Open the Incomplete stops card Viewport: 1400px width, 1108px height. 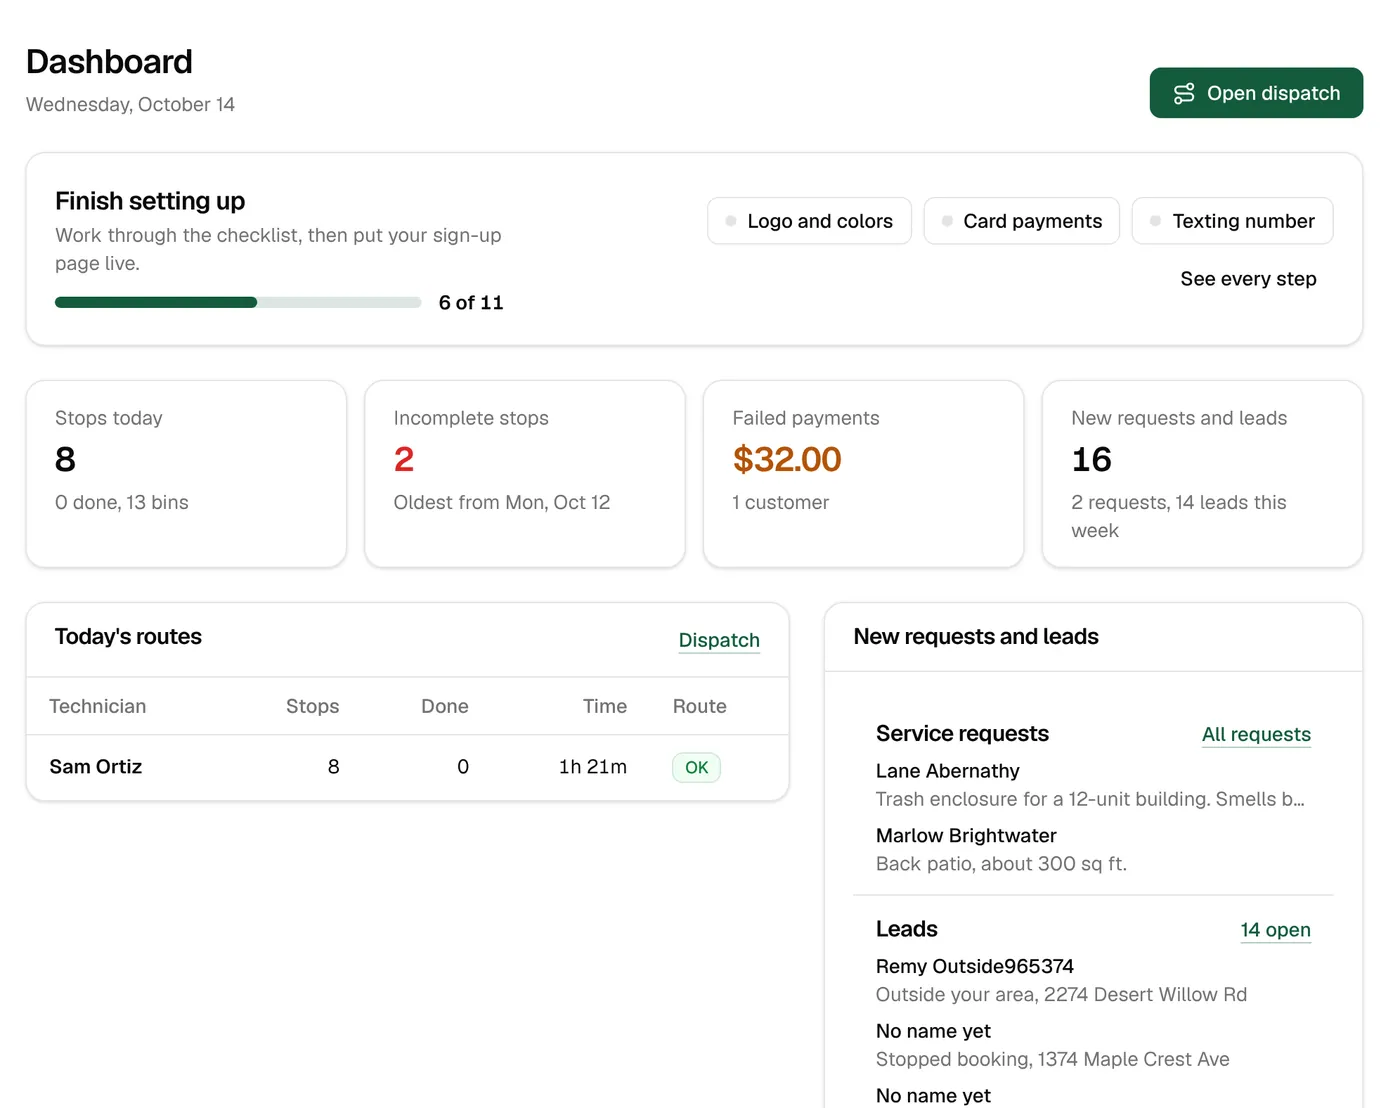(x=525, y=474)
